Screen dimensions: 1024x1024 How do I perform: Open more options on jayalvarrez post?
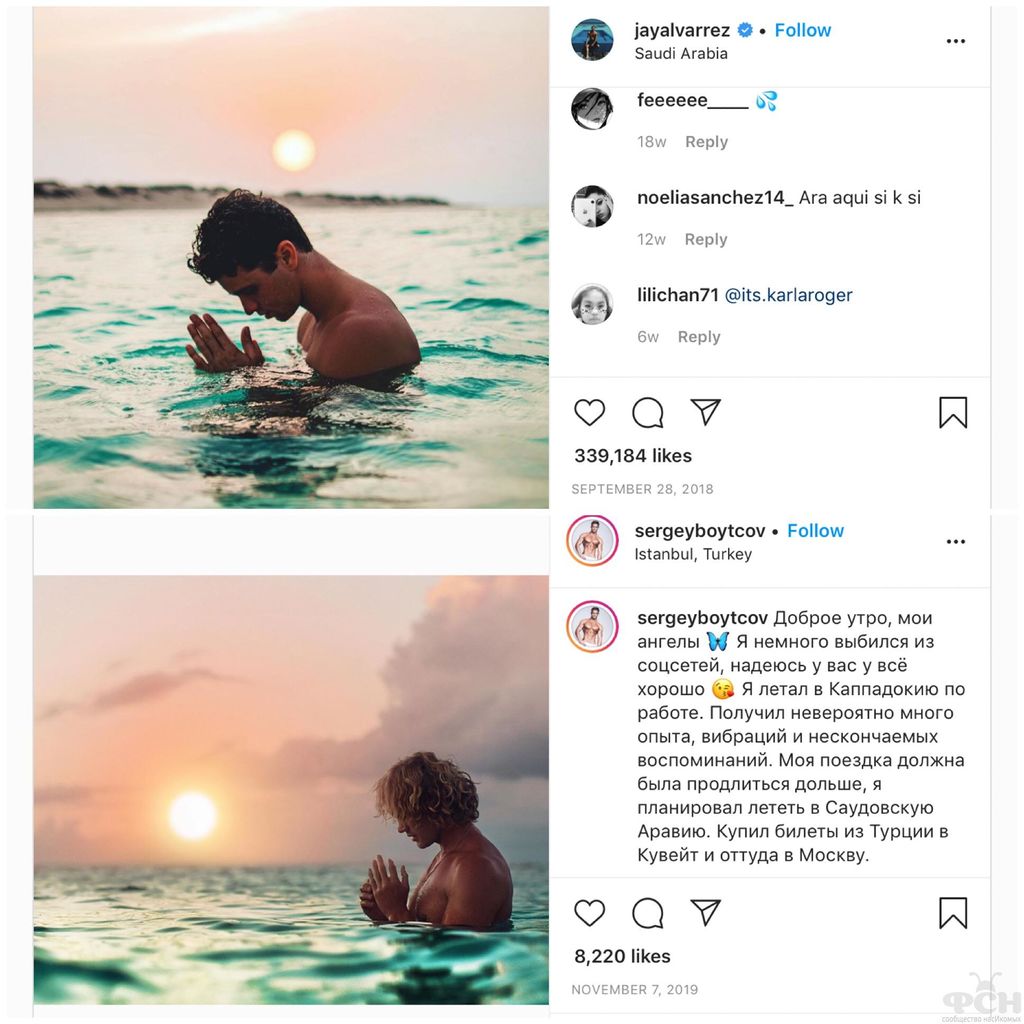pos(956,41)
